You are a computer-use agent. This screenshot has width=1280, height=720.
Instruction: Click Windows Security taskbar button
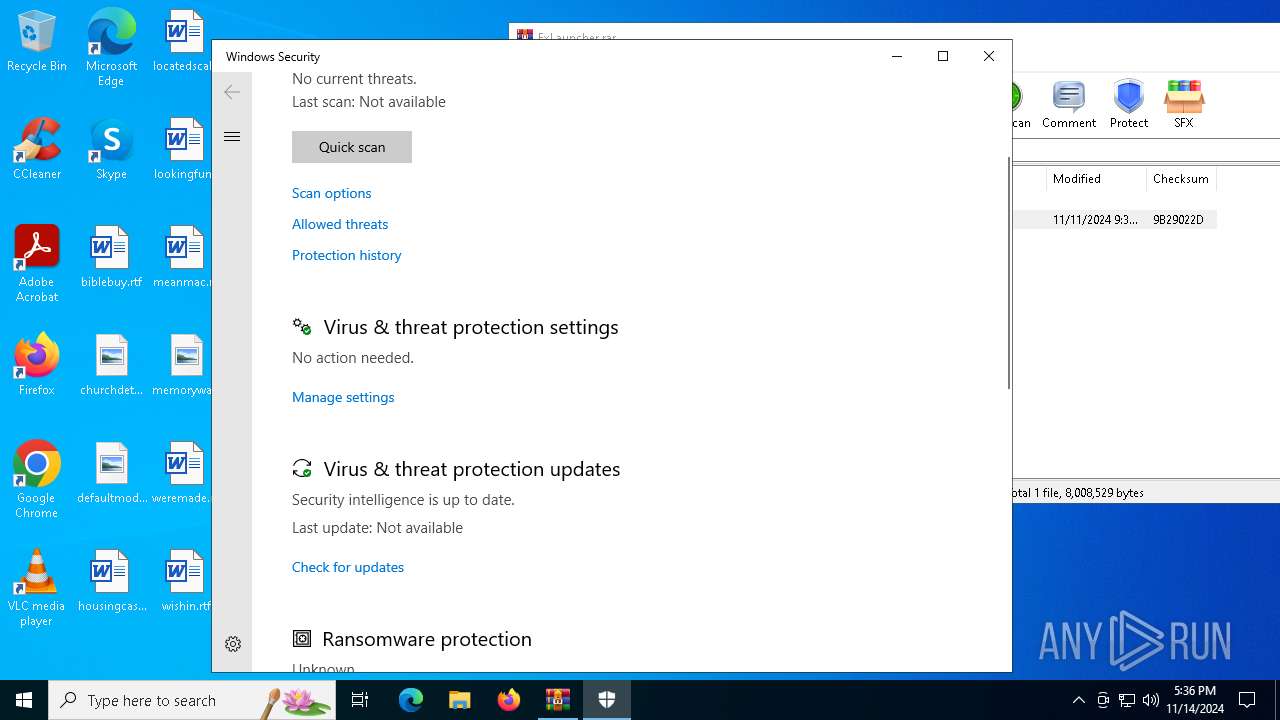tap(607, 700)
